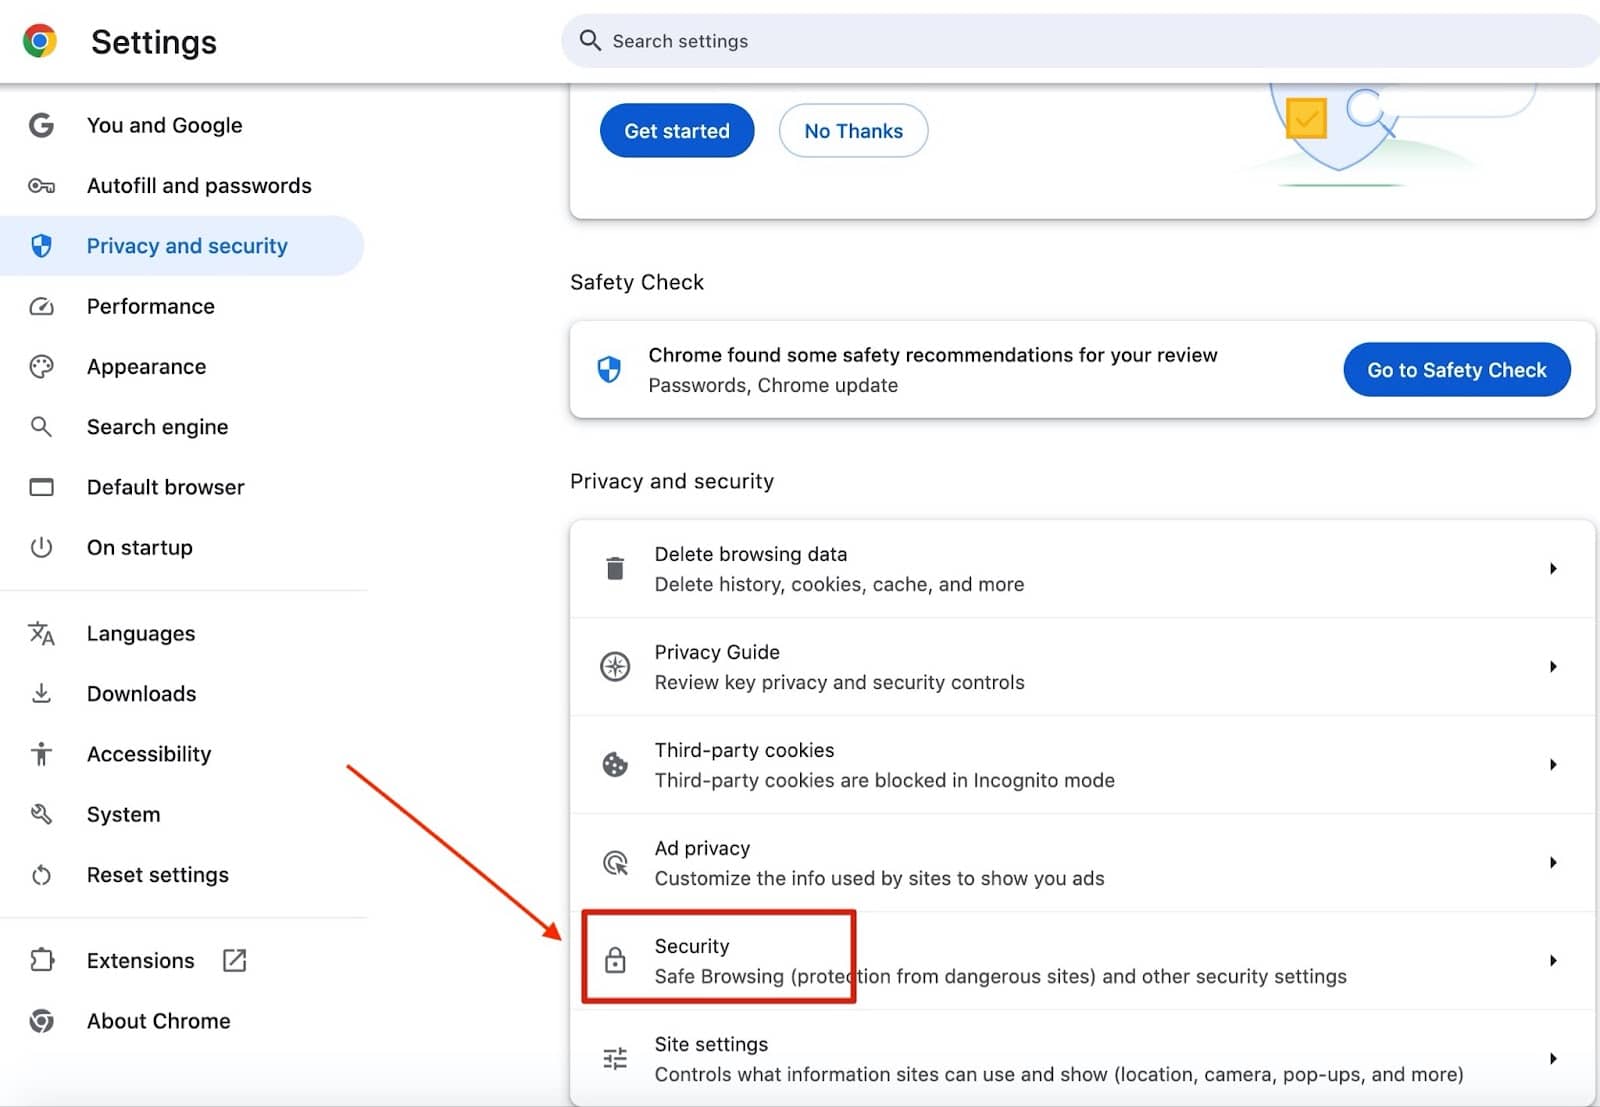Click the Go to Safety Check button
This screenshot has height=1107, width=1600.
1456,370
